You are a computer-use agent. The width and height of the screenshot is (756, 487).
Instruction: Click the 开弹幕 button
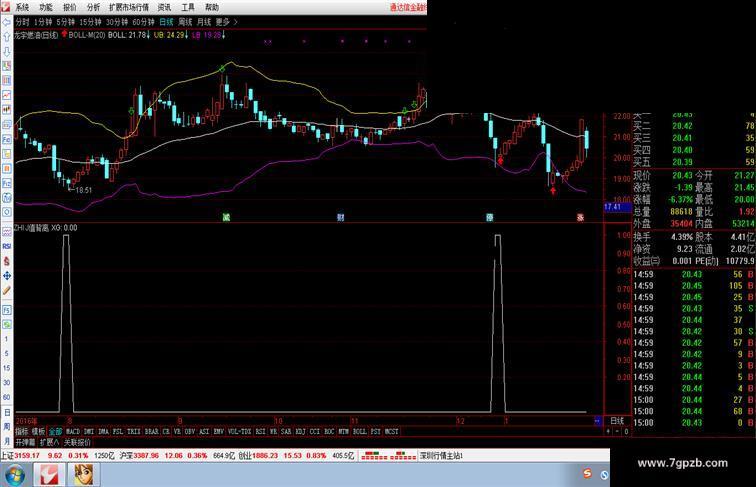click(x=25, y=442)
